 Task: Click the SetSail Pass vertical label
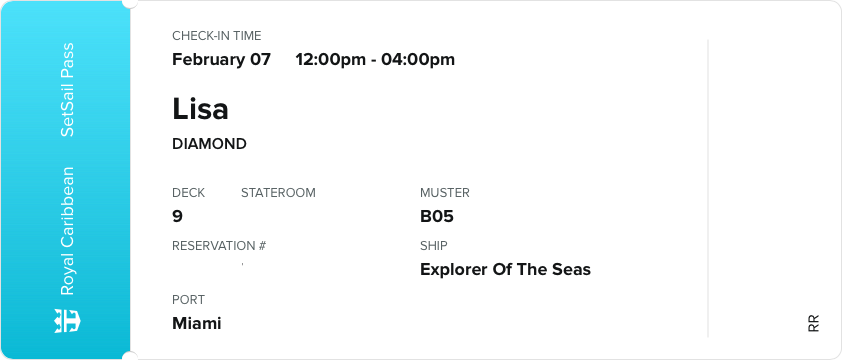tap(67, 90)
